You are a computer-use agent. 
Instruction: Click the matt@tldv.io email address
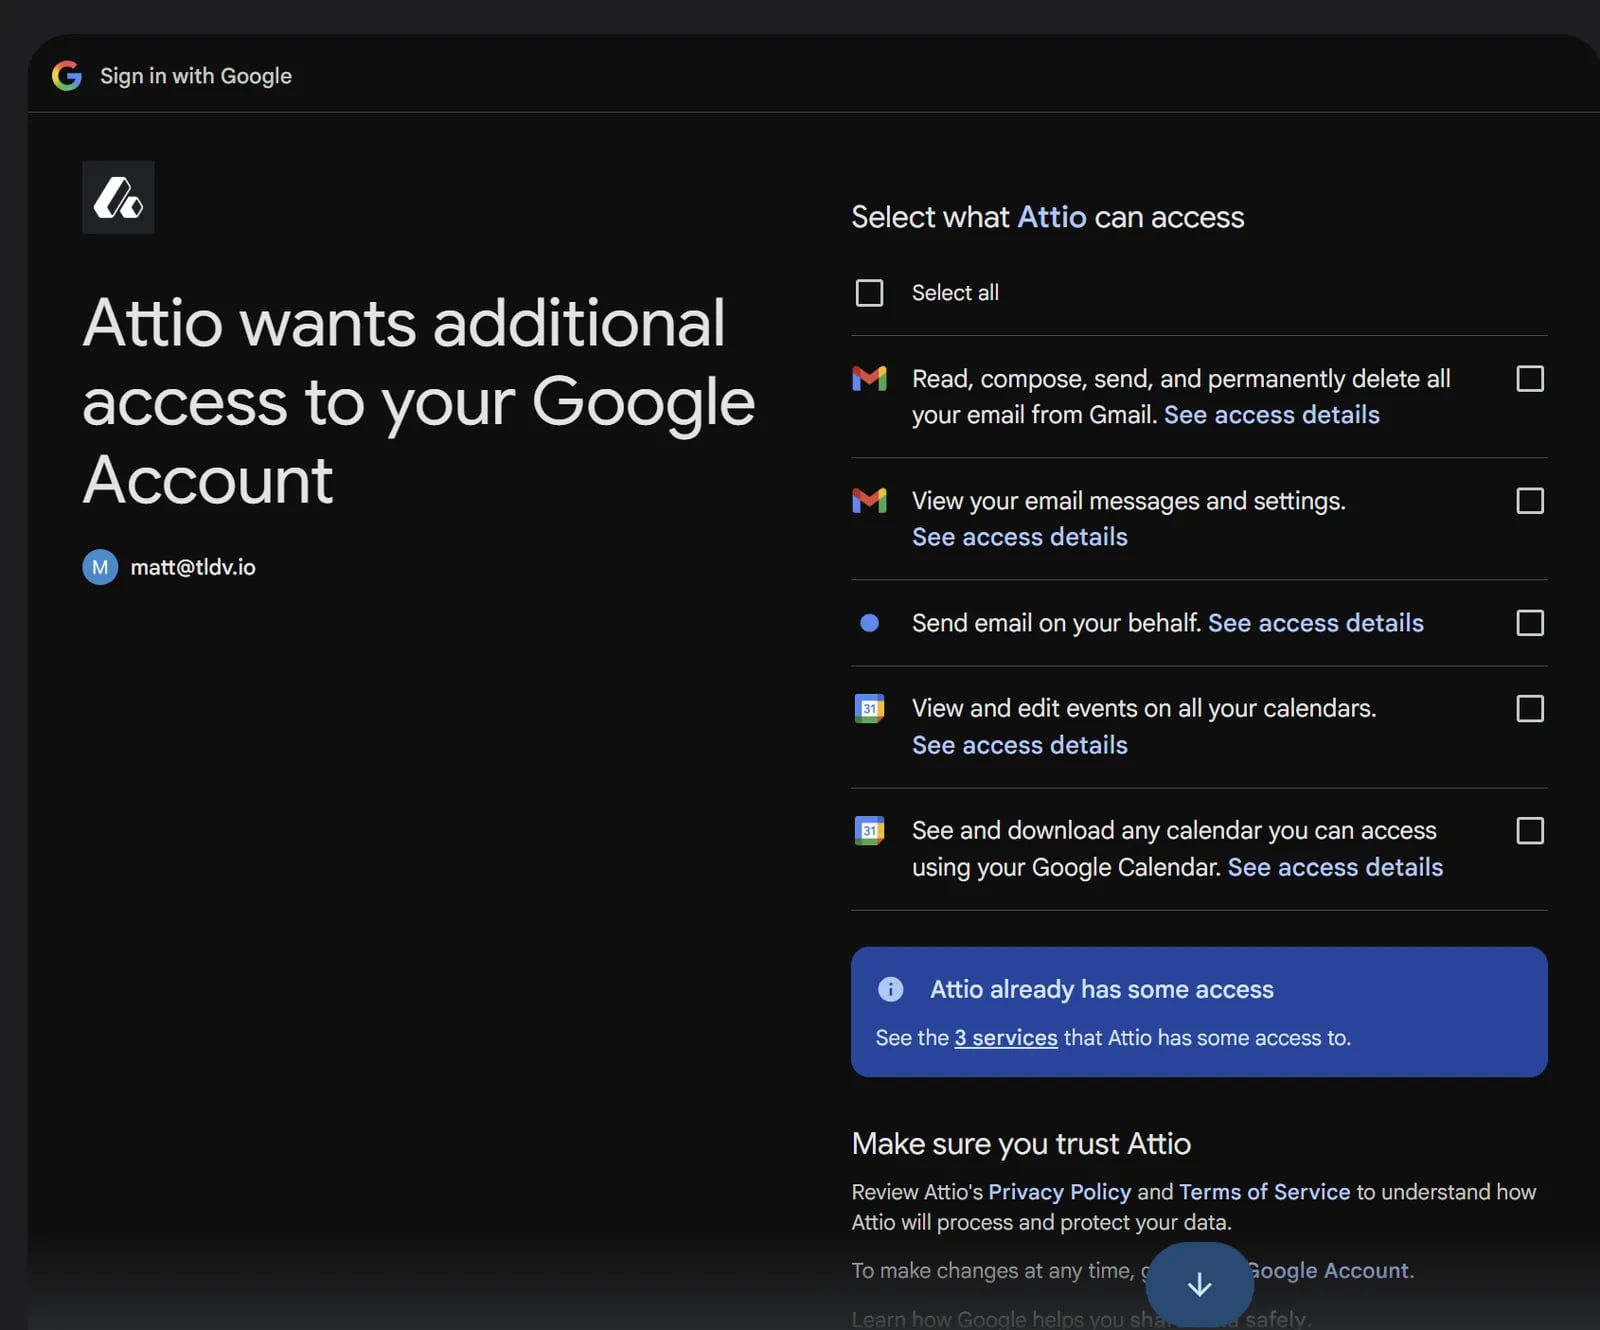click(x=193, y=567)
